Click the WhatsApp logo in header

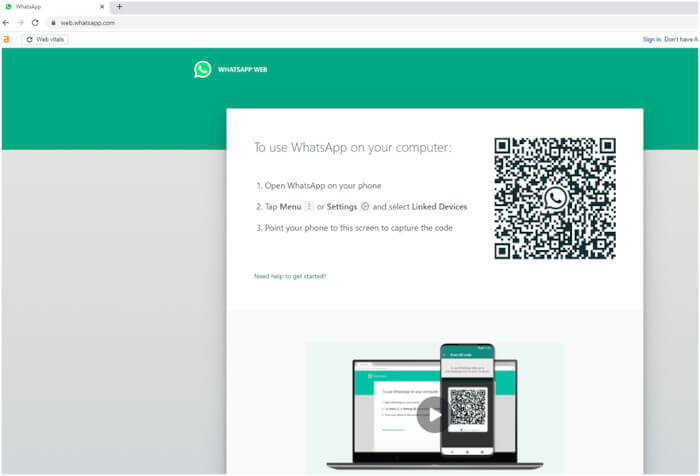pyautogui.click(x=203, y=70)
